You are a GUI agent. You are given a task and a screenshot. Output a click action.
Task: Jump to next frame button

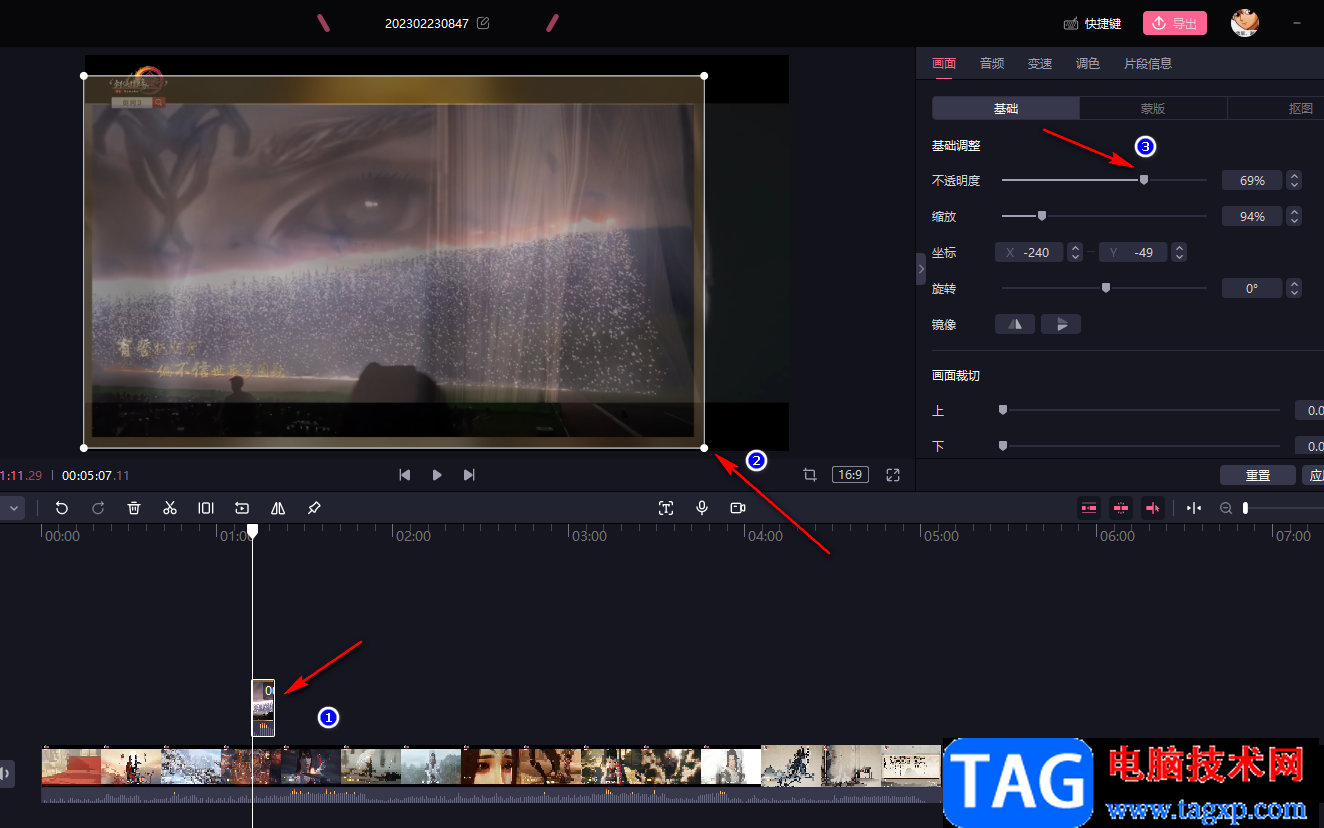(469, 475)
